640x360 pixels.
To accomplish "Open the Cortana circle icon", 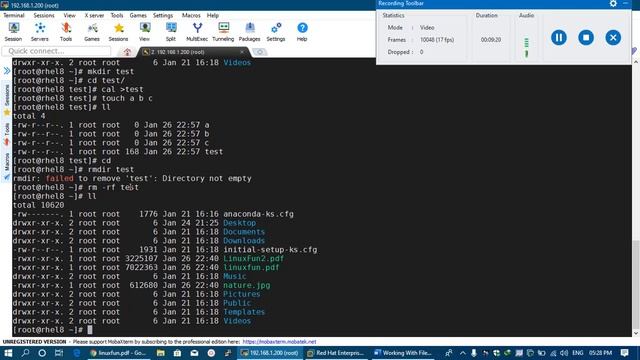I will pos(42,353).
